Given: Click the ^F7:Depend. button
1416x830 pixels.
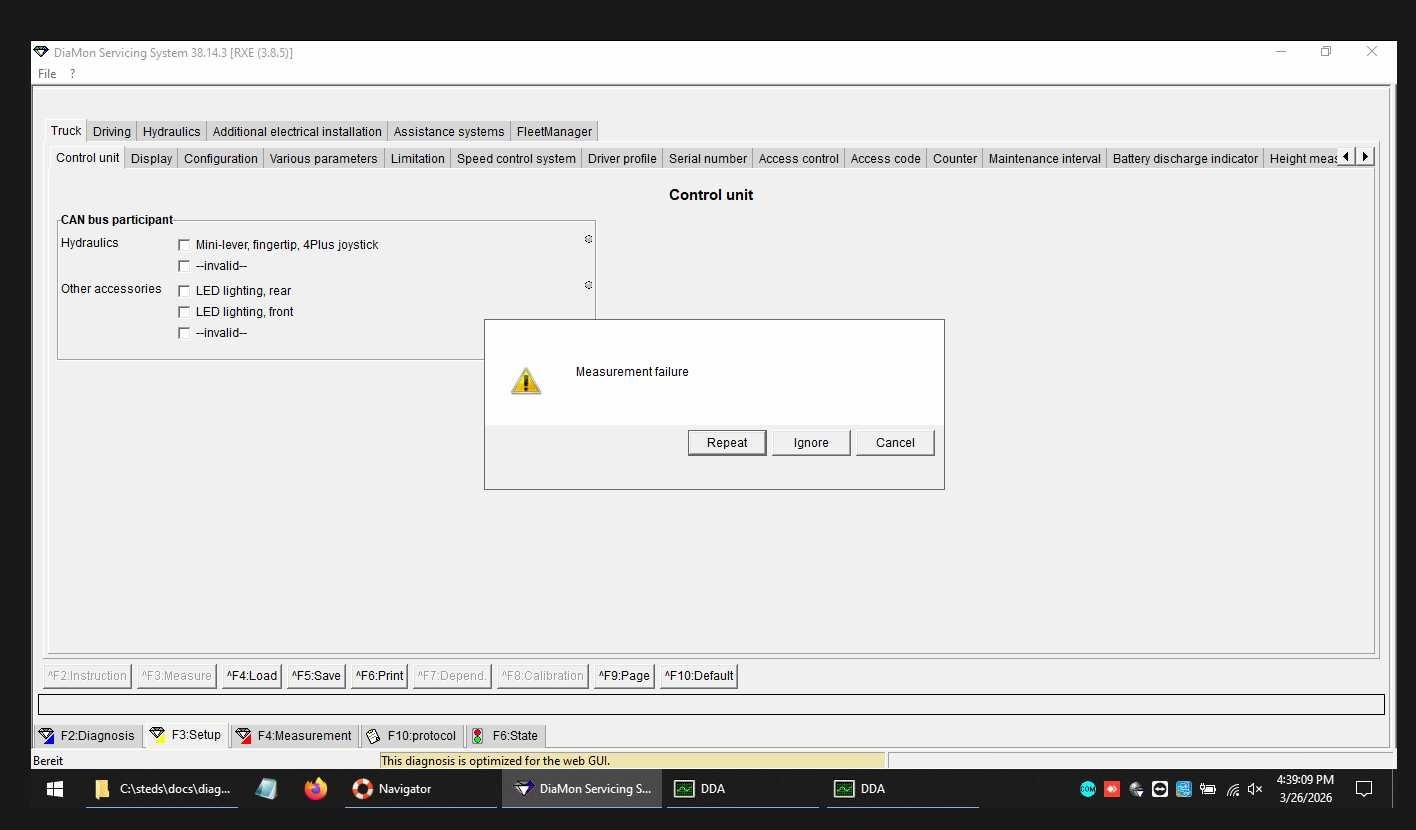Looking at the screenshot, I should (452, 676).
